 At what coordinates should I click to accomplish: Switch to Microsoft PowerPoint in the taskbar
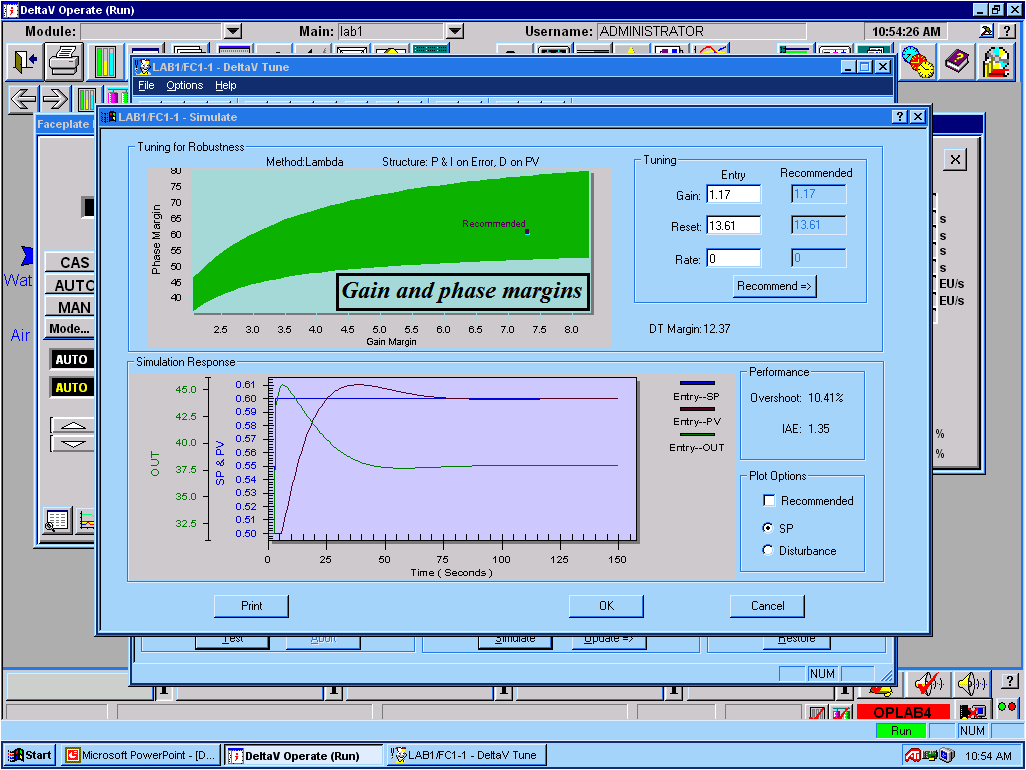tap(141, 755)
